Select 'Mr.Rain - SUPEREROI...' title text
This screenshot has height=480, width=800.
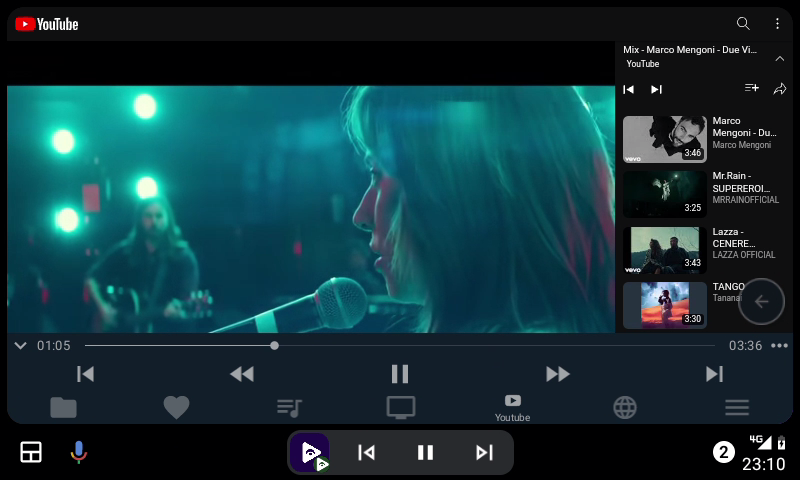coord(741,182)
